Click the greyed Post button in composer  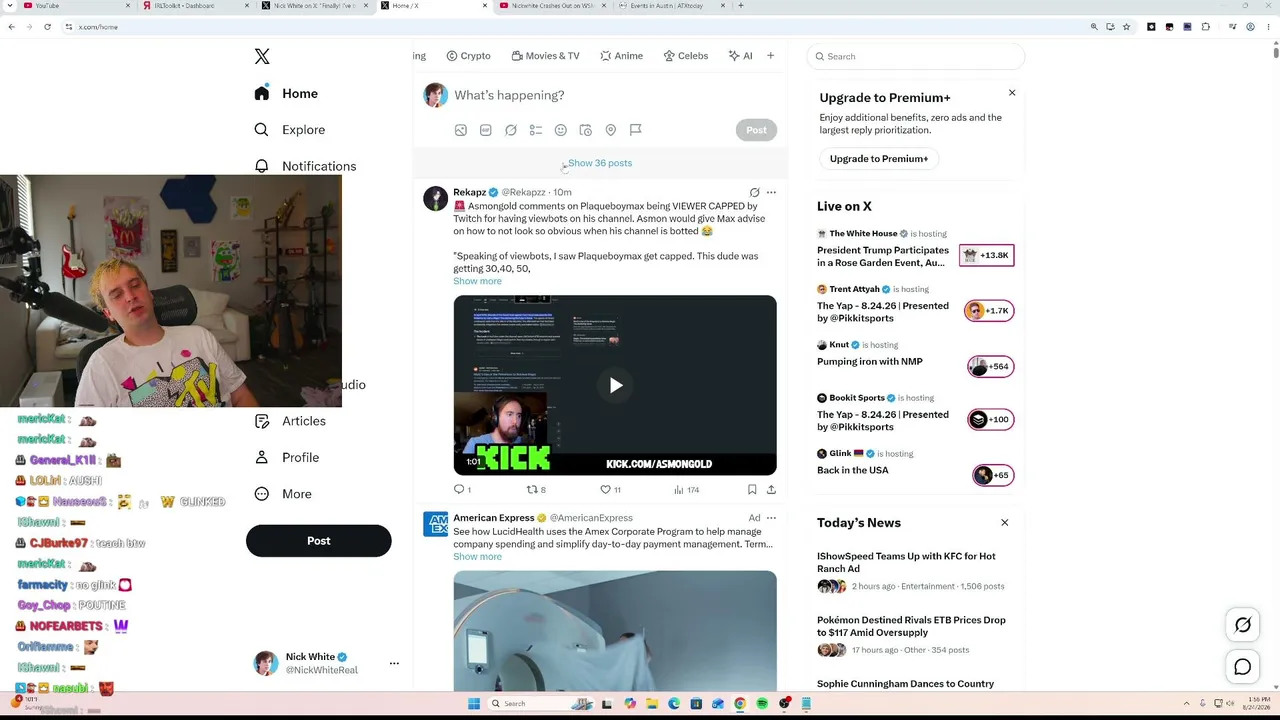756,130
